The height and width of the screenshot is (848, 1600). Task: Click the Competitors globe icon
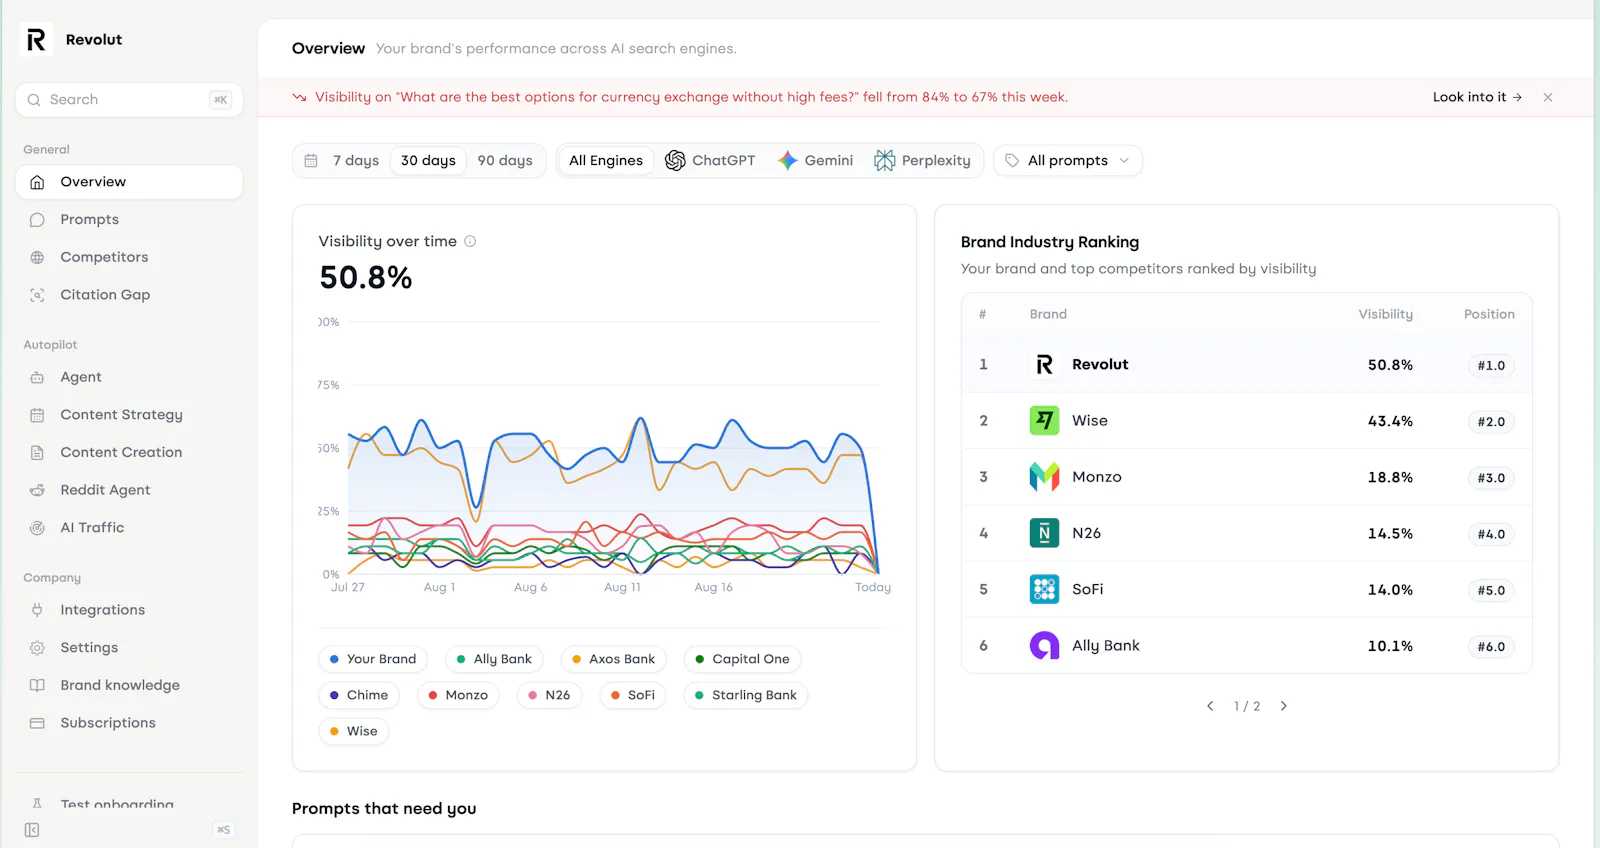(x=37, y=257)
